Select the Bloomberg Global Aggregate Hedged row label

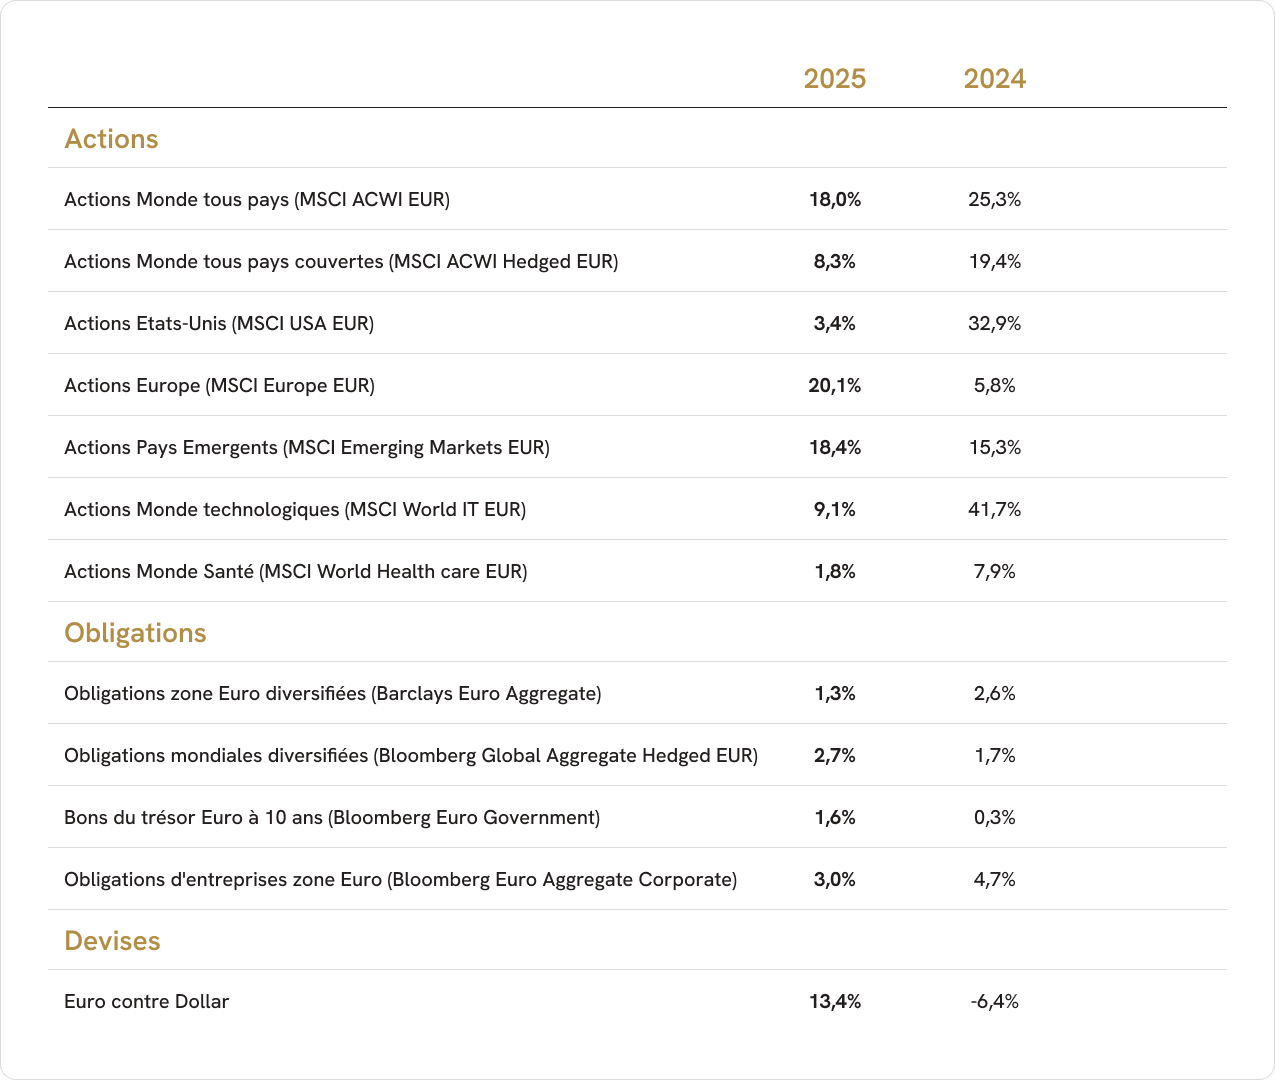coord(410,756)
